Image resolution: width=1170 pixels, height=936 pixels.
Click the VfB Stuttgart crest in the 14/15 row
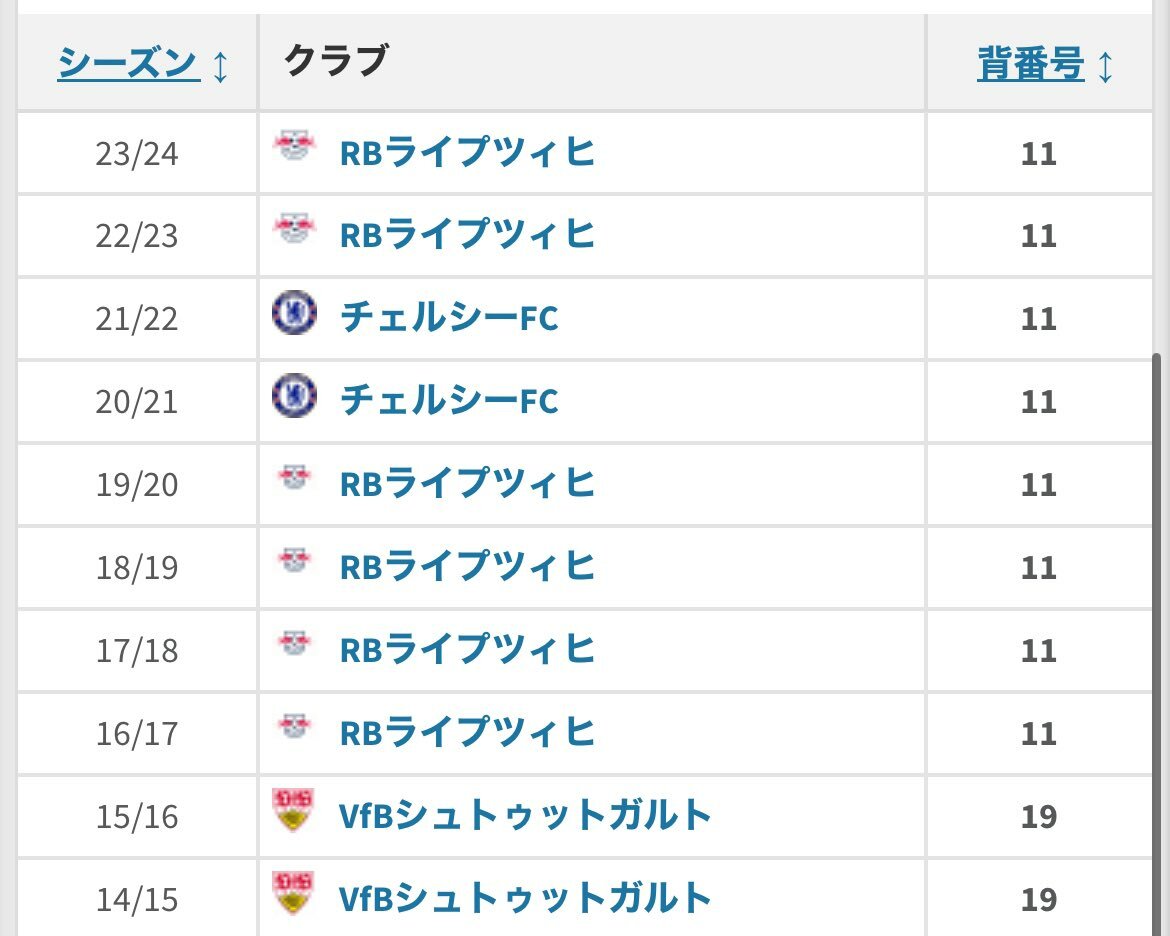tap(293, 893)
